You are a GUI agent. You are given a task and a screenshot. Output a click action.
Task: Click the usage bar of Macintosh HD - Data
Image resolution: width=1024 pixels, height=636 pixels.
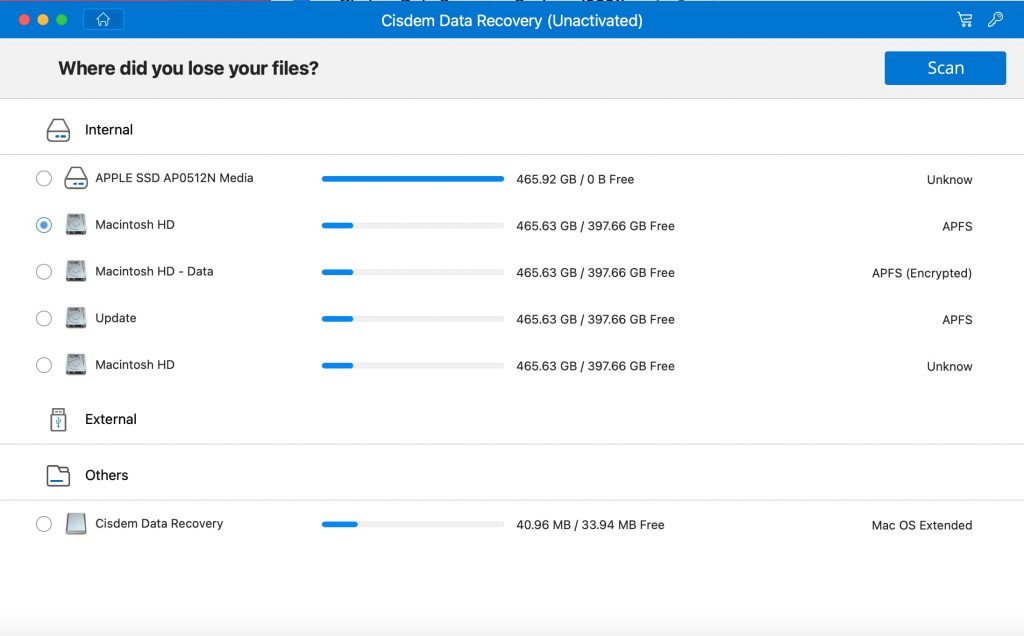413,272
